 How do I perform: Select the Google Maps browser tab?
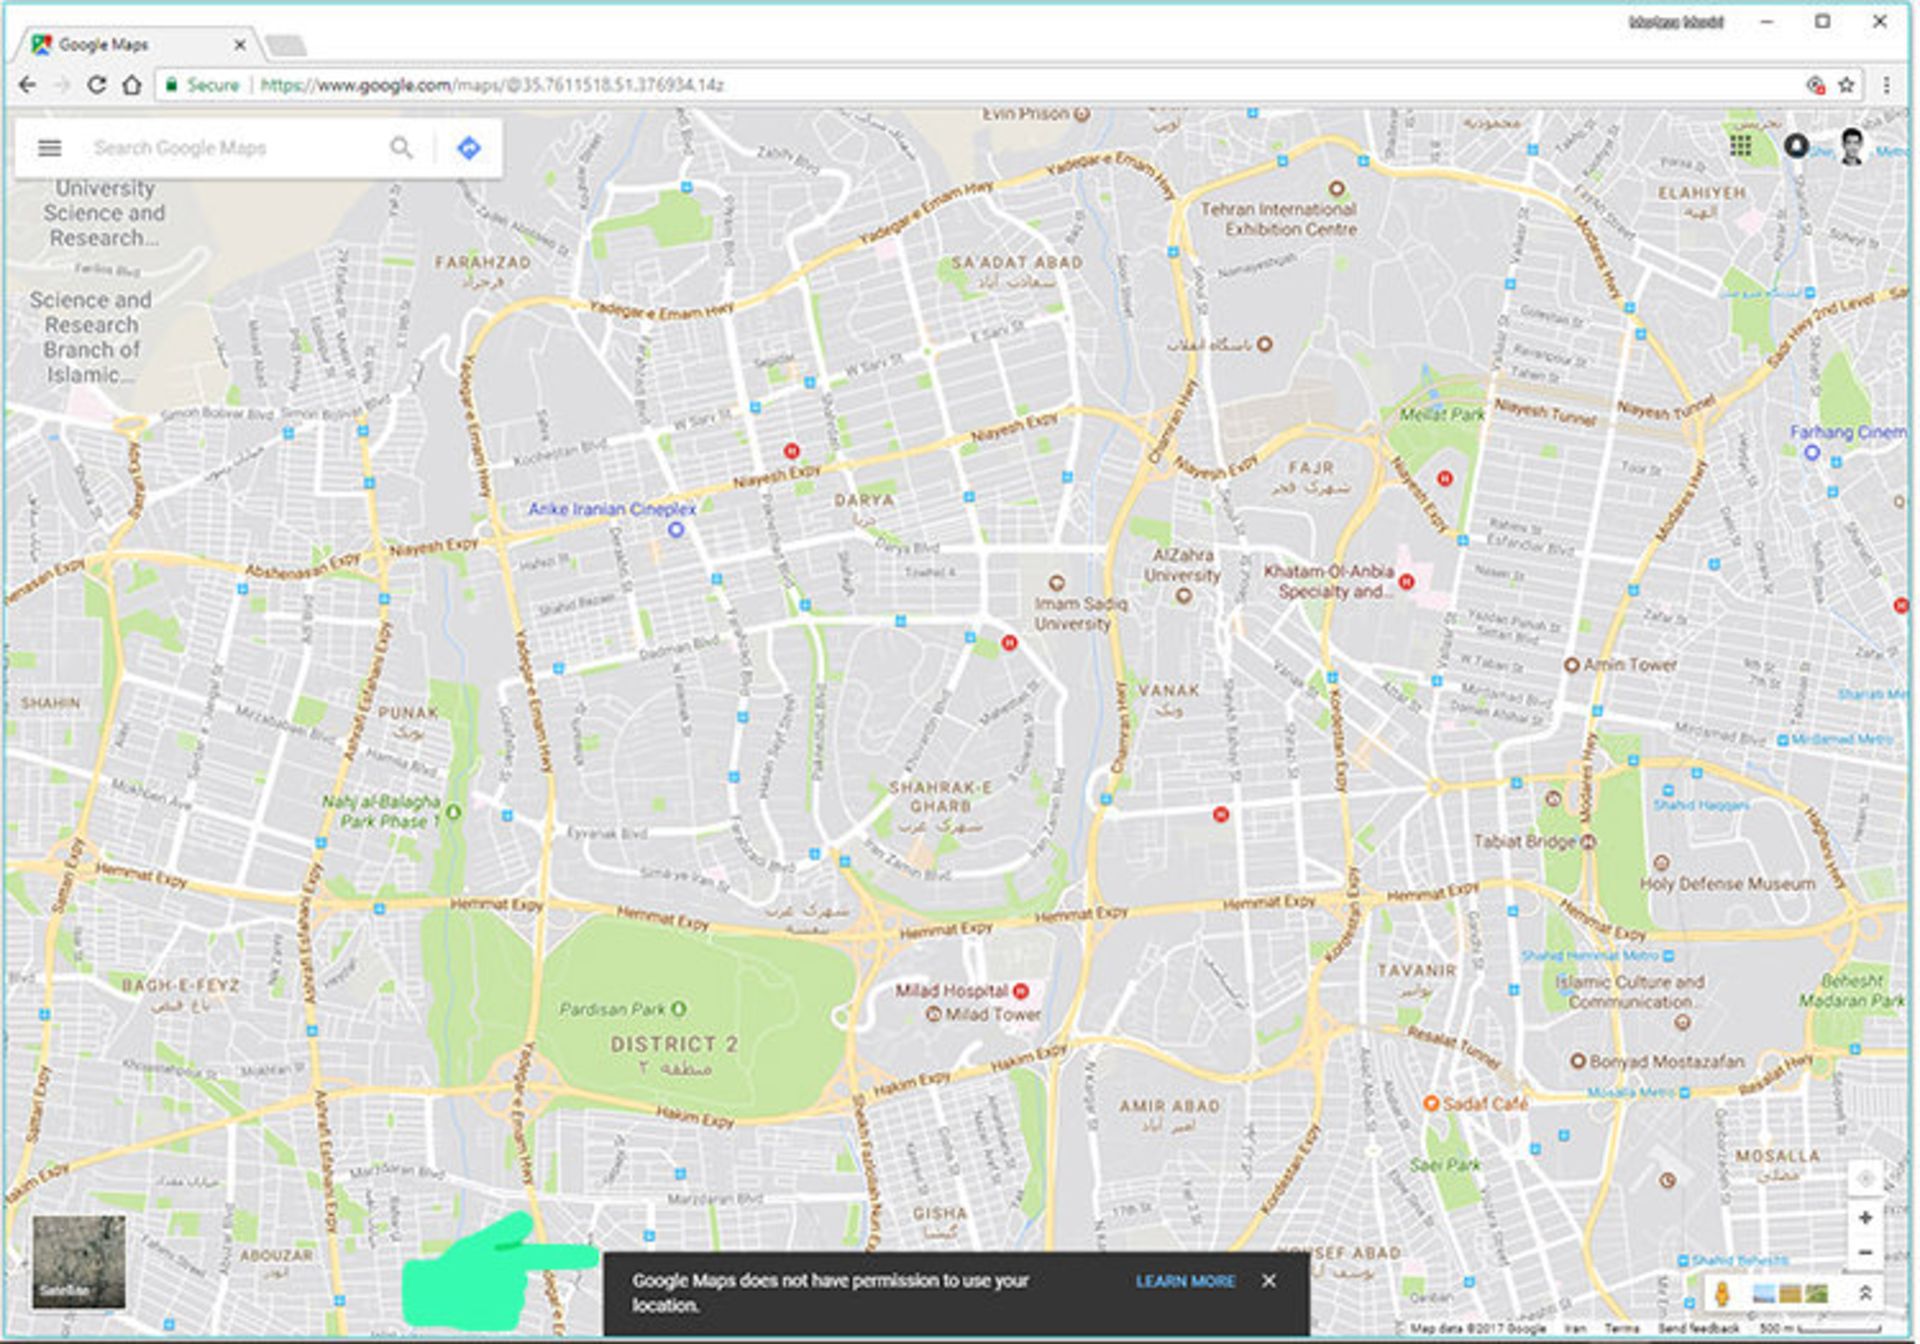135,45
